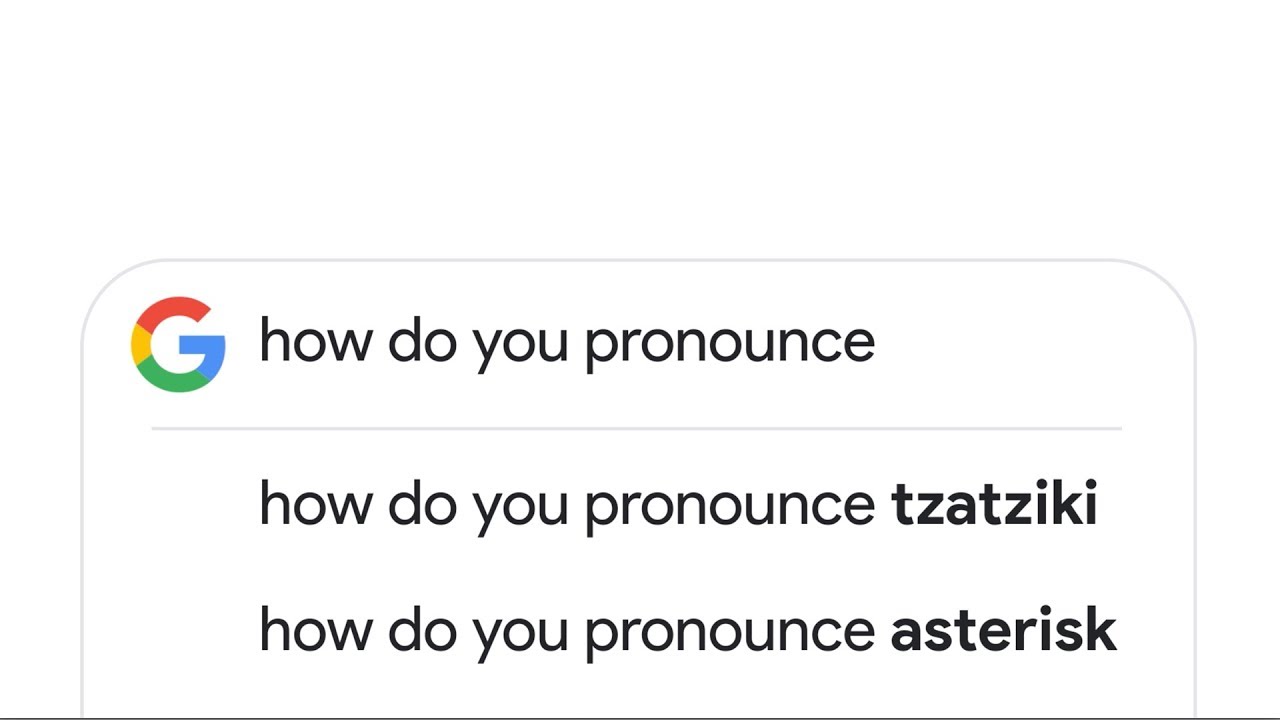Place cursor after 'pronounce' in search box
Screen dimensions: 1280x720
click(x=877, y=342)
